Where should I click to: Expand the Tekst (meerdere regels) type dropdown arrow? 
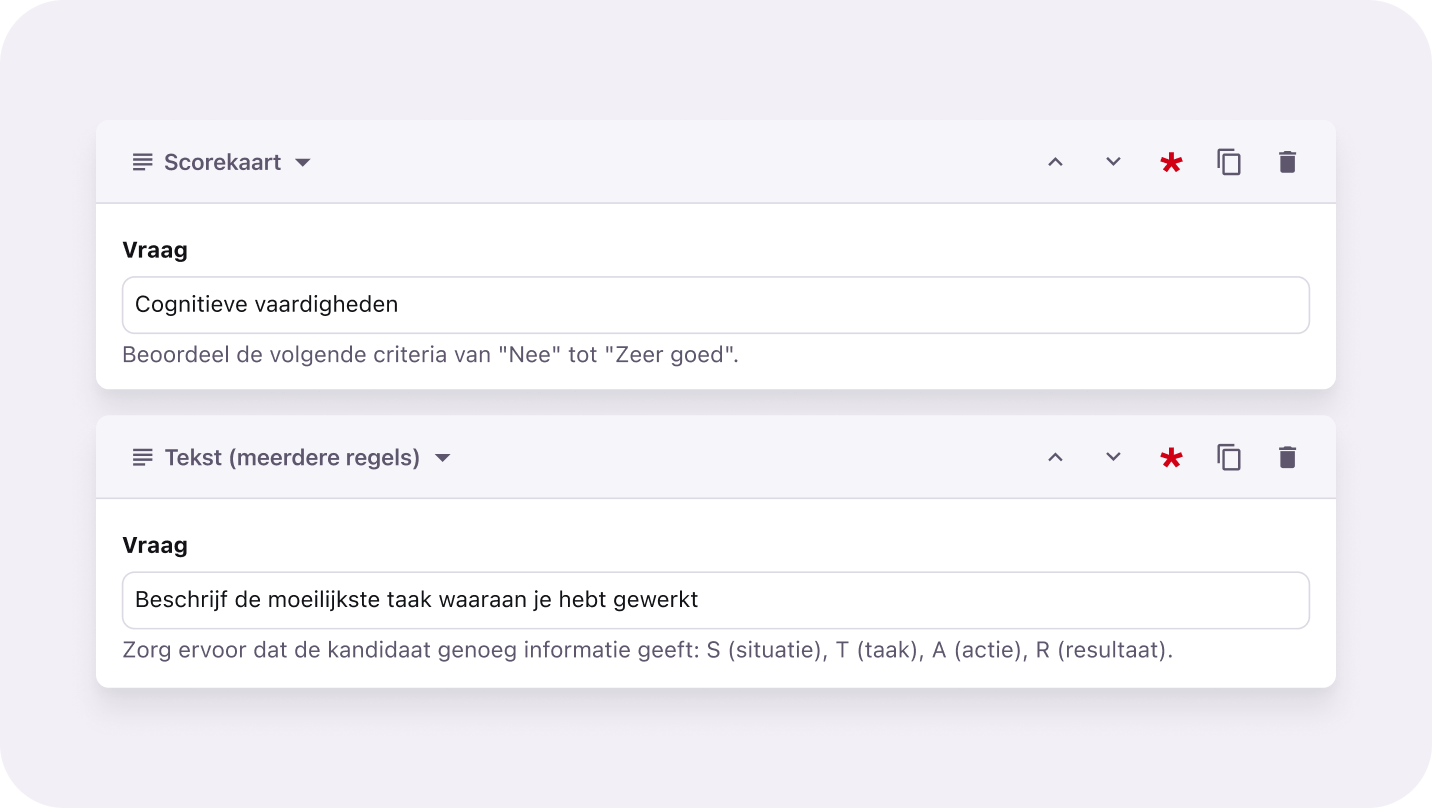(x=443, y=458)
